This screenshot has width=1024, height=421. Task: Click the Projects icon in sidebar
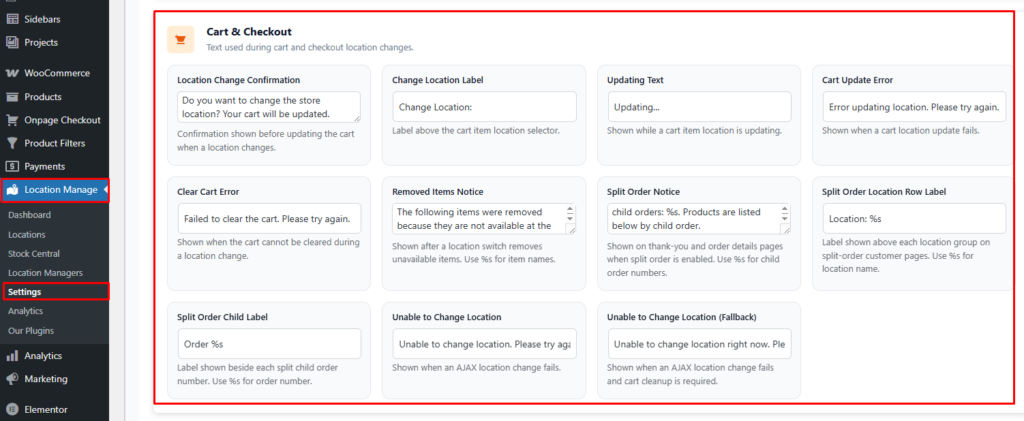click(12, 42)
